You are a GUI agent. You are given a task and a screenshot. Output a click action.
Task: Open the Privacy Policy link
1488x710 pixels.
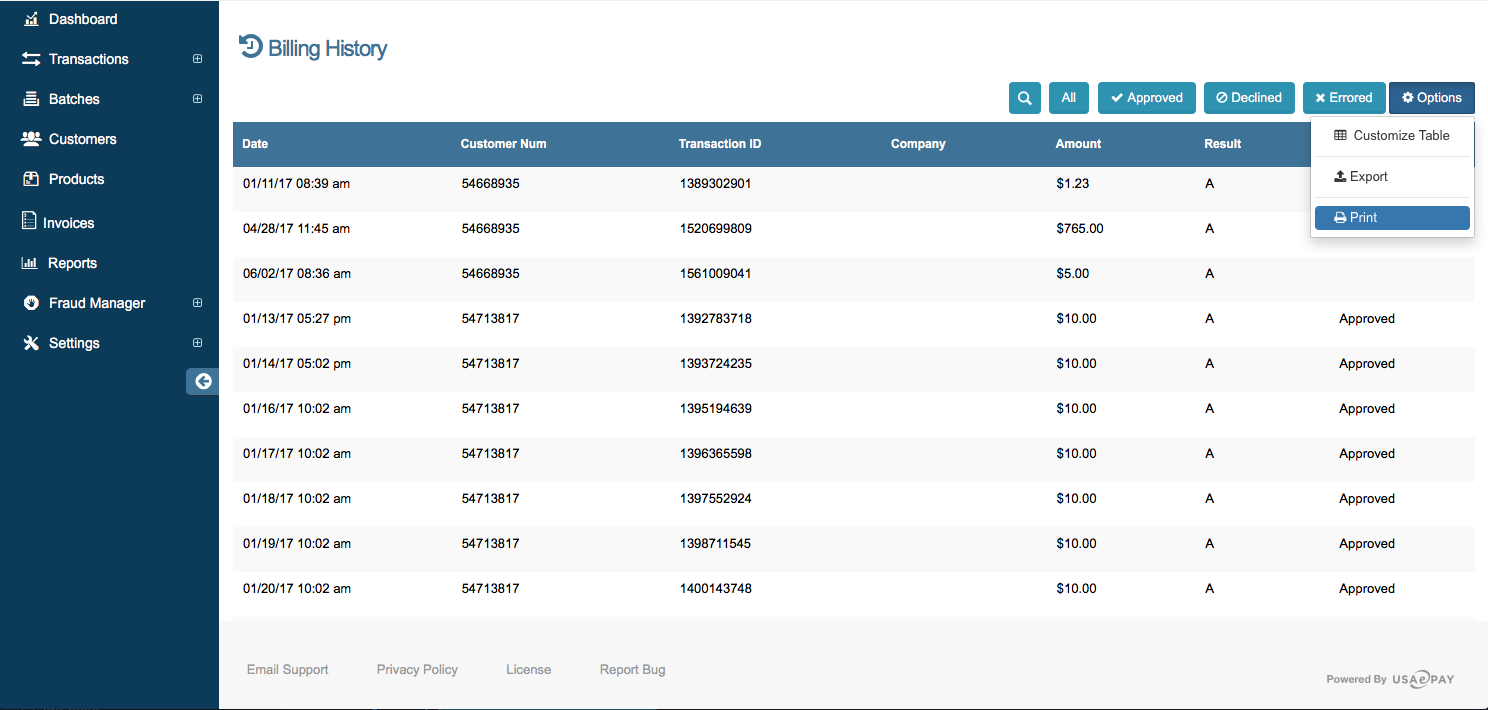coord(417,669)
